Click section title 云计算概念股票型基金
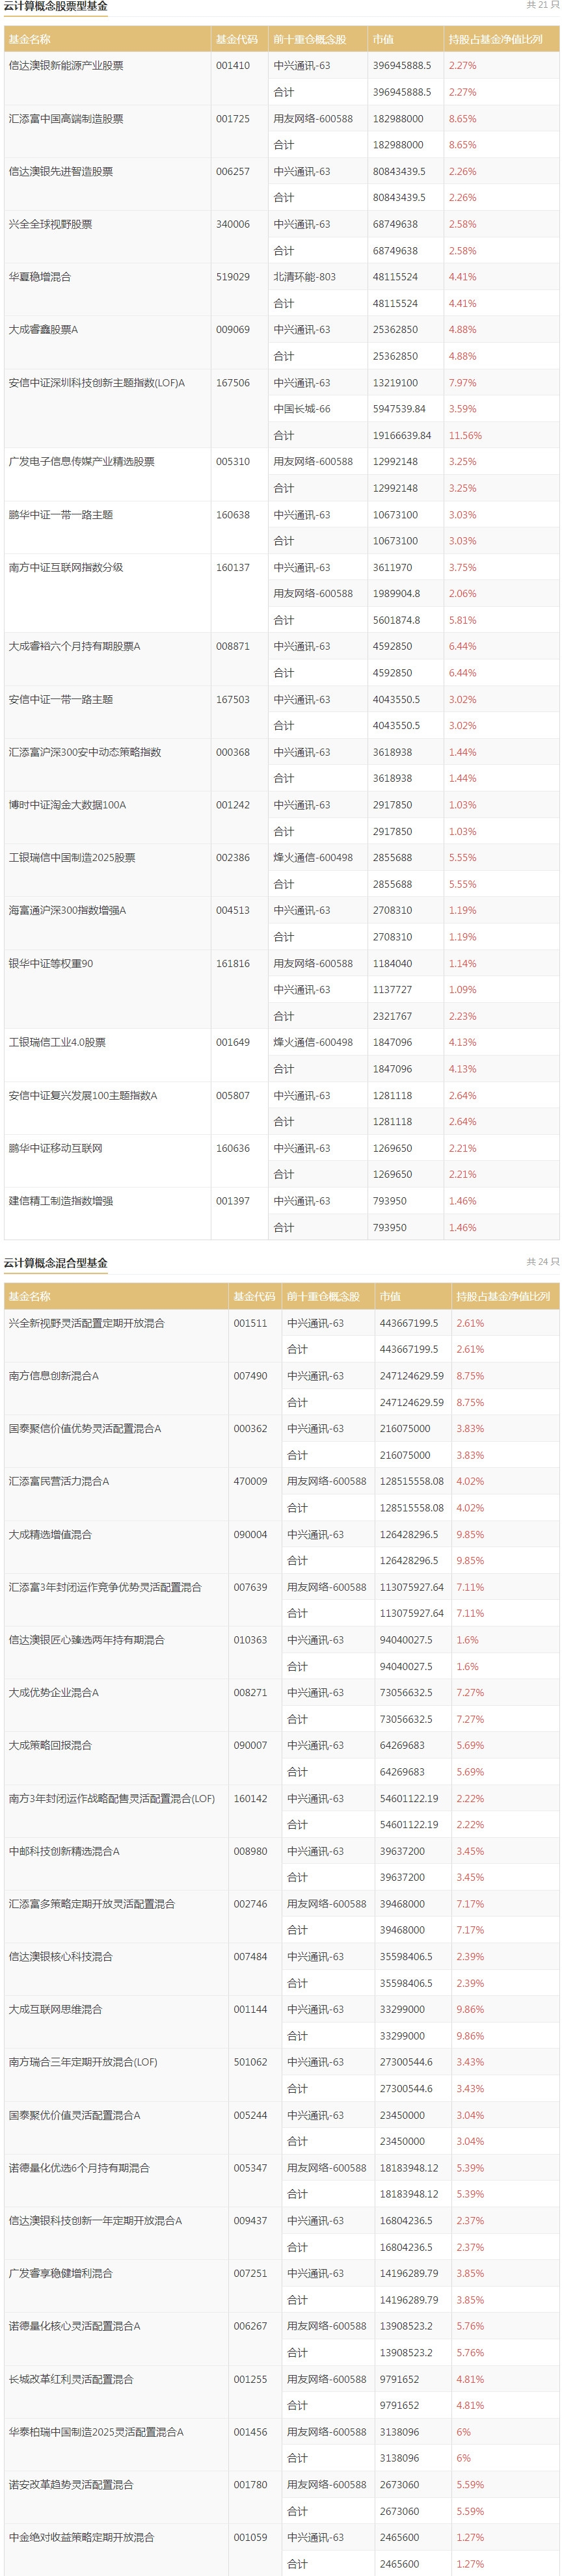This screenshot has width=562, height=2576. click(56, 6)
